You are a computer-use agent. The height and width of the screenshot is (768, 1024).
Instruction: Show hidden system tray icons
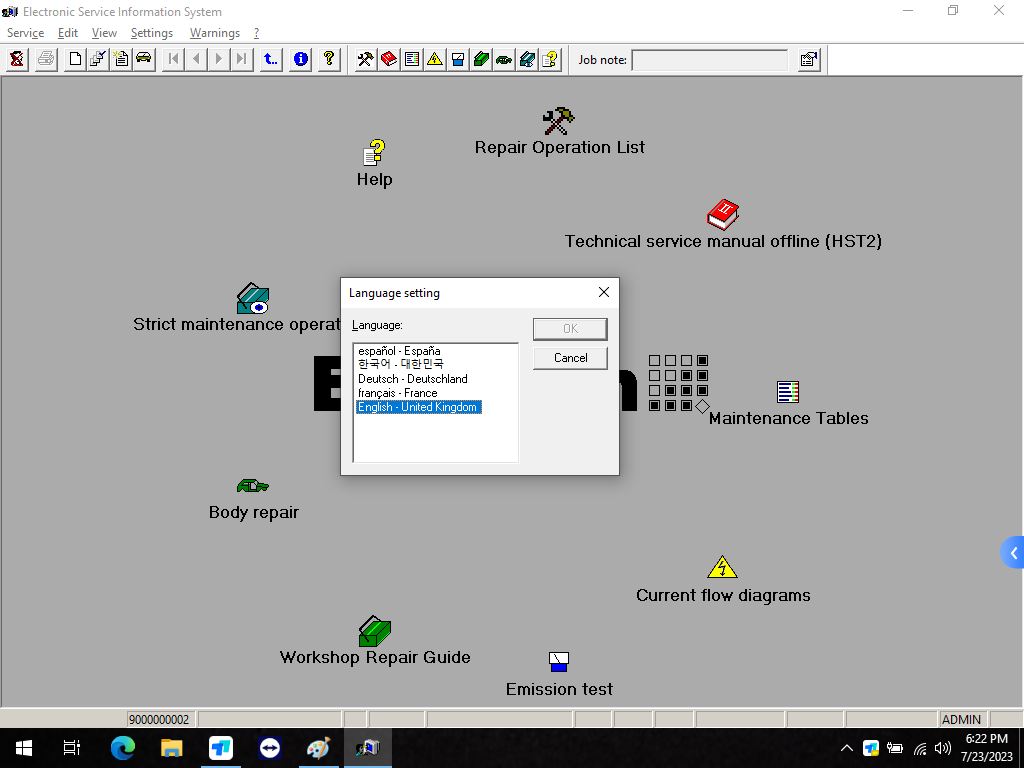847,748
